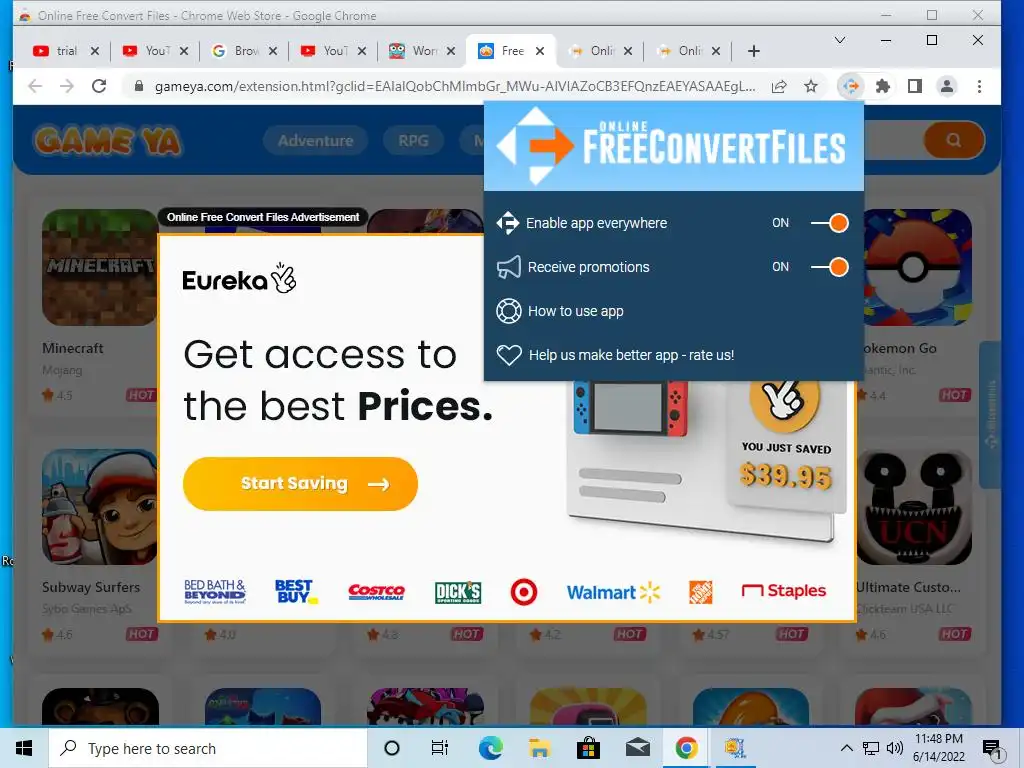Click the Windows search box

tap(208, 748)
